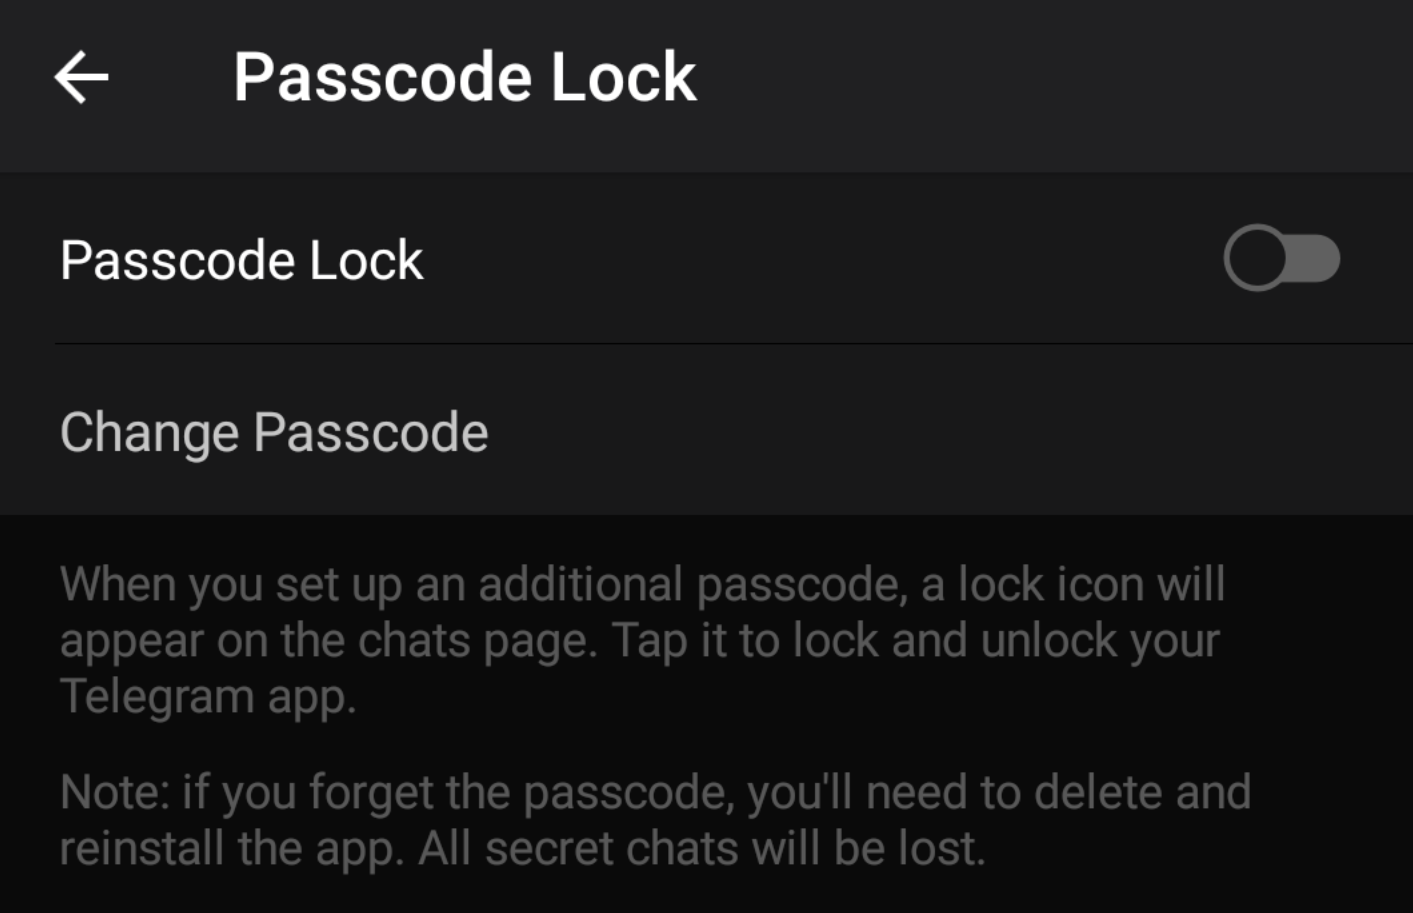
Task: Click empty space between Passcode Lock label and switch
Action: 820,260
